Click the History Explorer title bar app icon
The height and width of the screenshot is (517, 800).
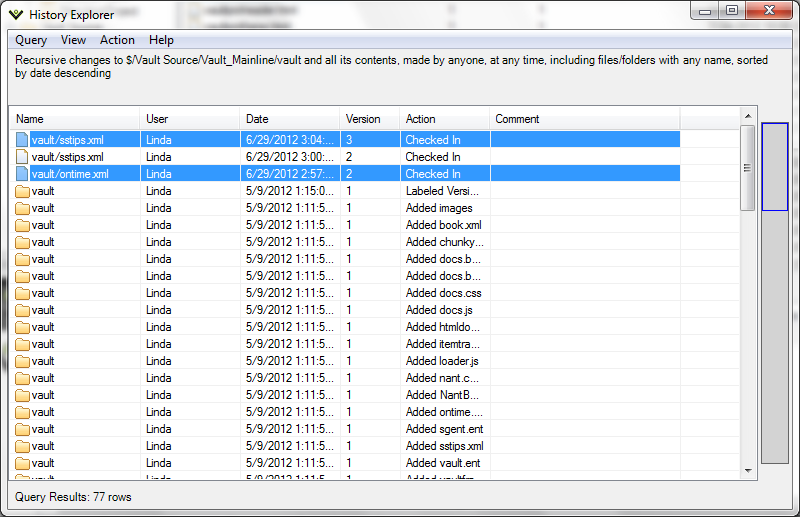click(15, 14)
